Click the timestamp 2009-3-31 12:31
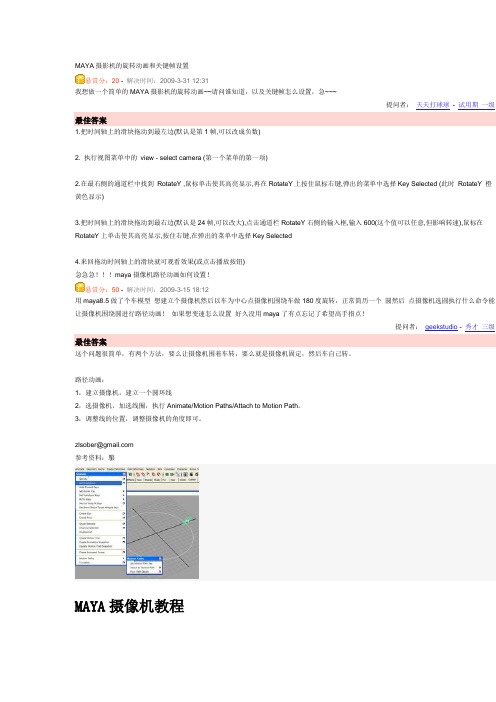Screen dimensions: 496x702 184,81
